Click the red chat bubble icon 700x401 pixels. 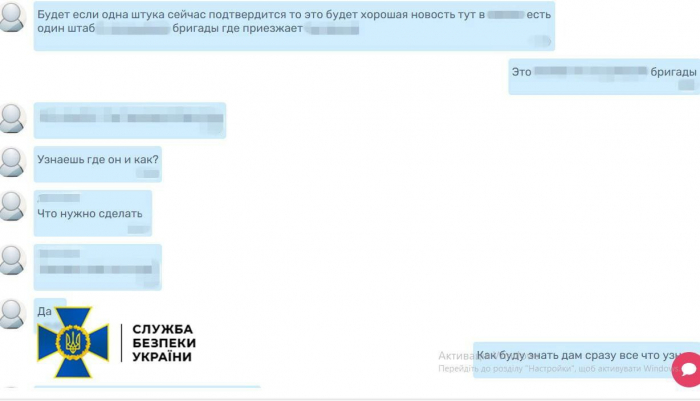coord(686,371)
